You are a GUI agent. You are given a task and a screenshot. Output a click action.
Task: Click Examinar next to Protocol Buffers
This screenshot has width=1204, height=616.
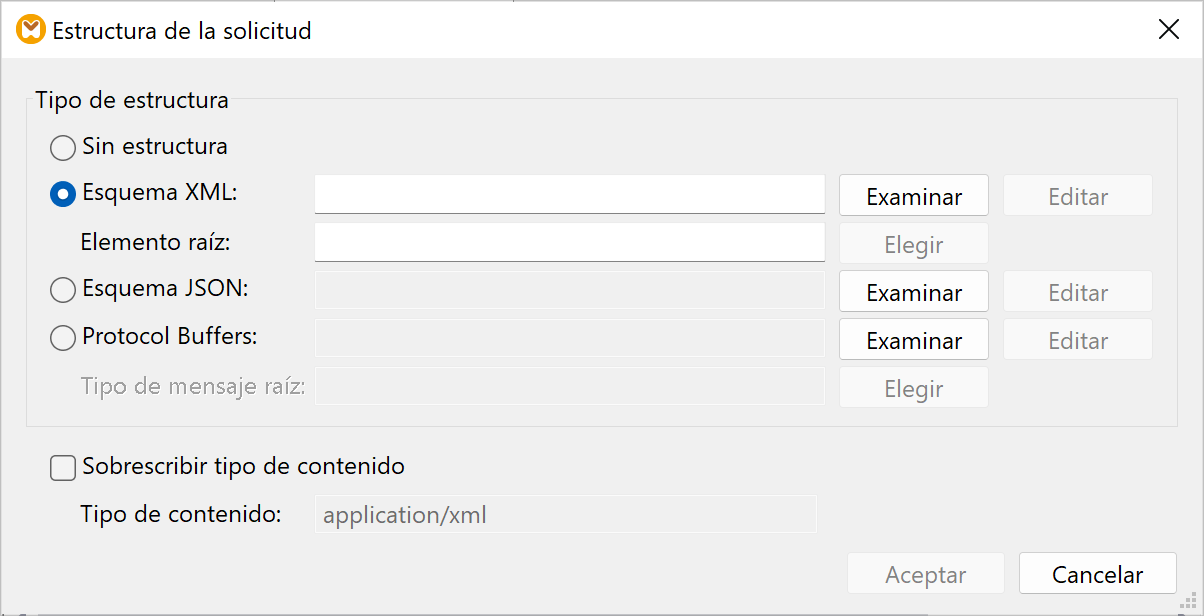pos(913,339)
